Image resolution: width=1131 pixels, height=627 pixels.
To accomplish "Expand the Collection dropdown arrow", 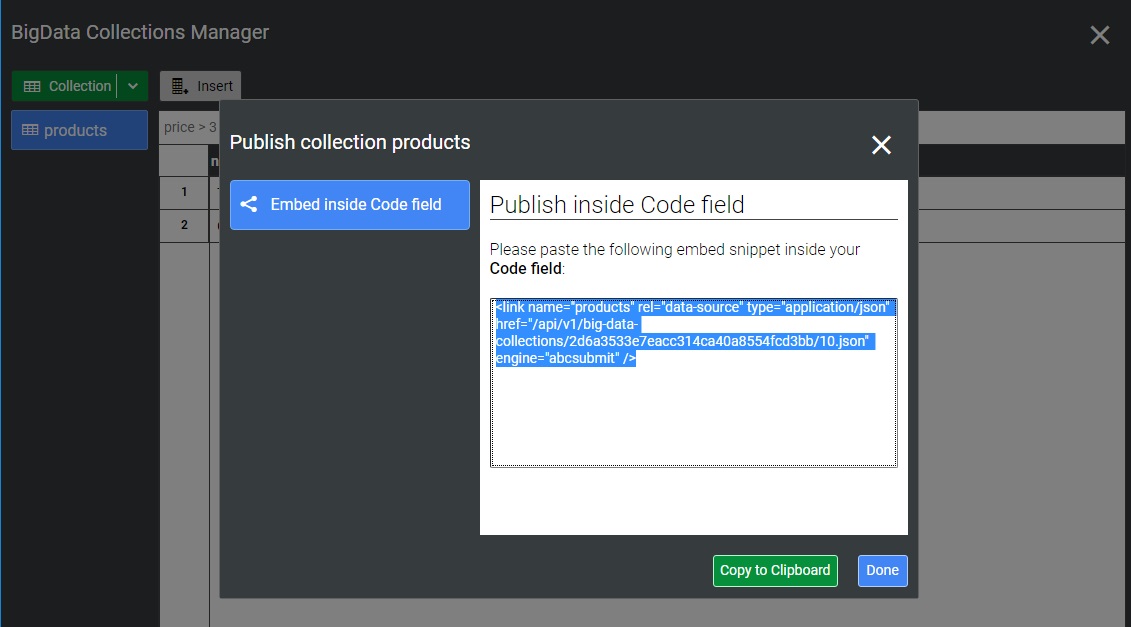I will click(x=133, y=87).
